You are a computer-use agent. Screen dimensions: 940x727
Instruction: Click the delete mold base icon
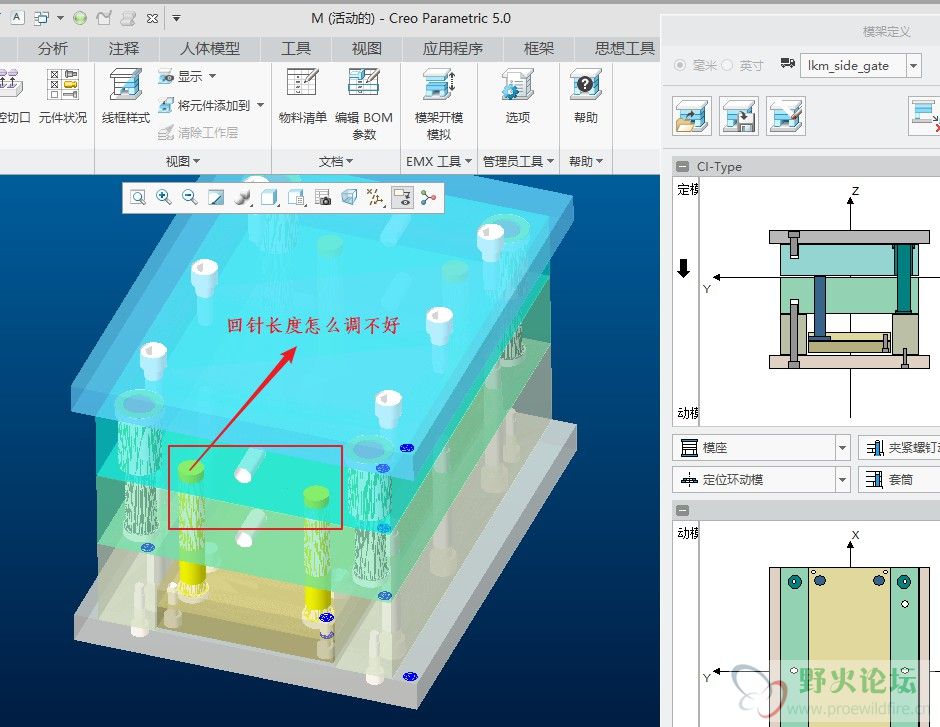pyautogui.click(x=925, y=116)
